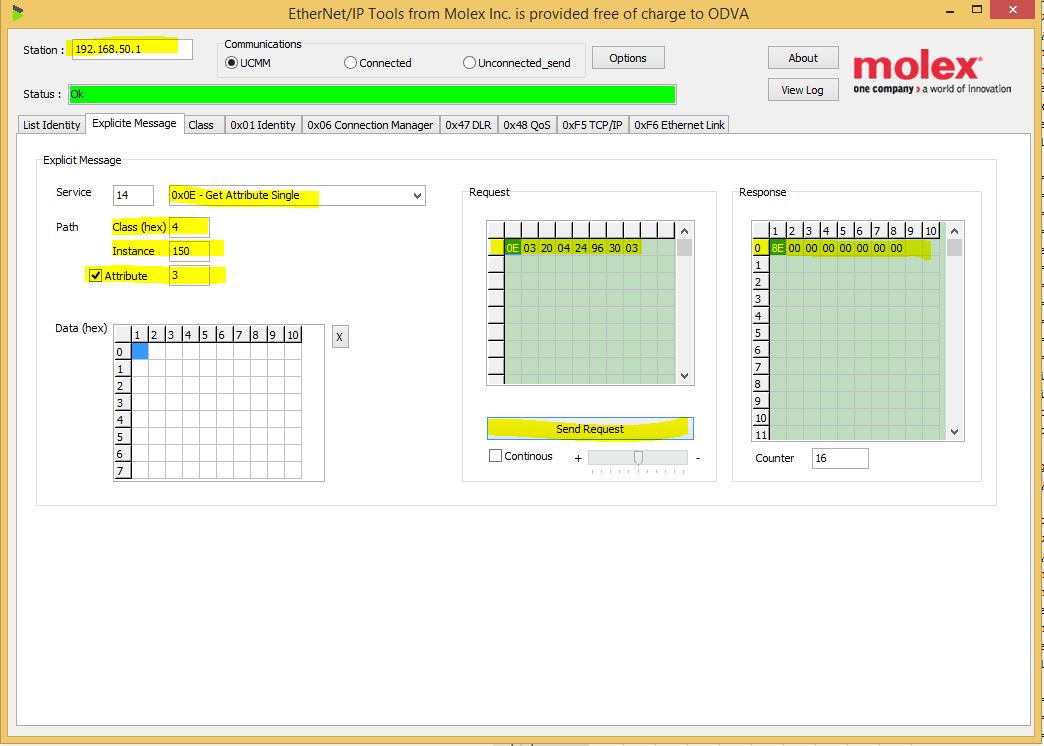Open the 0x06 Connection Manager tab
Image resolution: width=1044 pixels, height=746 pixels.
370,125
